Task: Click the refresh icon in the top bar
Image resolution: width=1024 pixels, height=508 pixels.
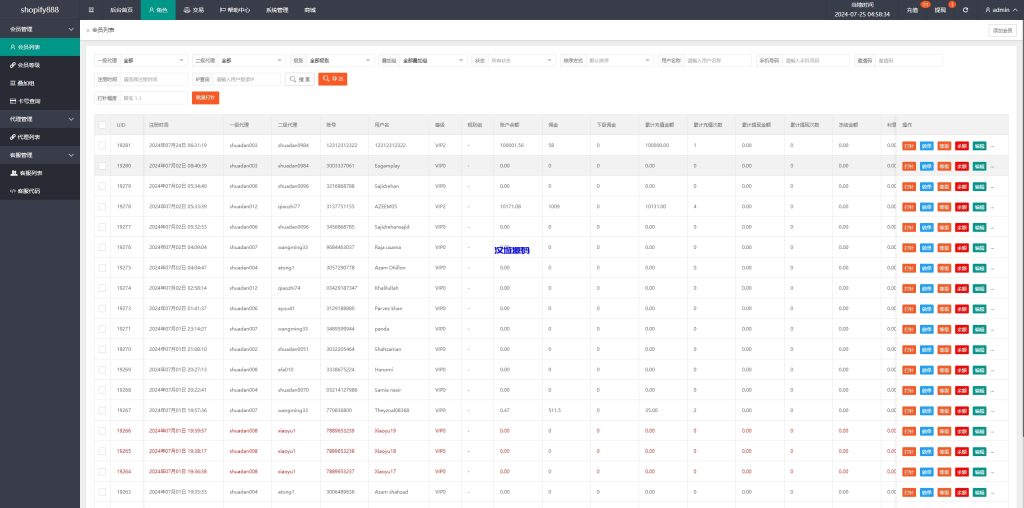Action: (x=965, y=10)
